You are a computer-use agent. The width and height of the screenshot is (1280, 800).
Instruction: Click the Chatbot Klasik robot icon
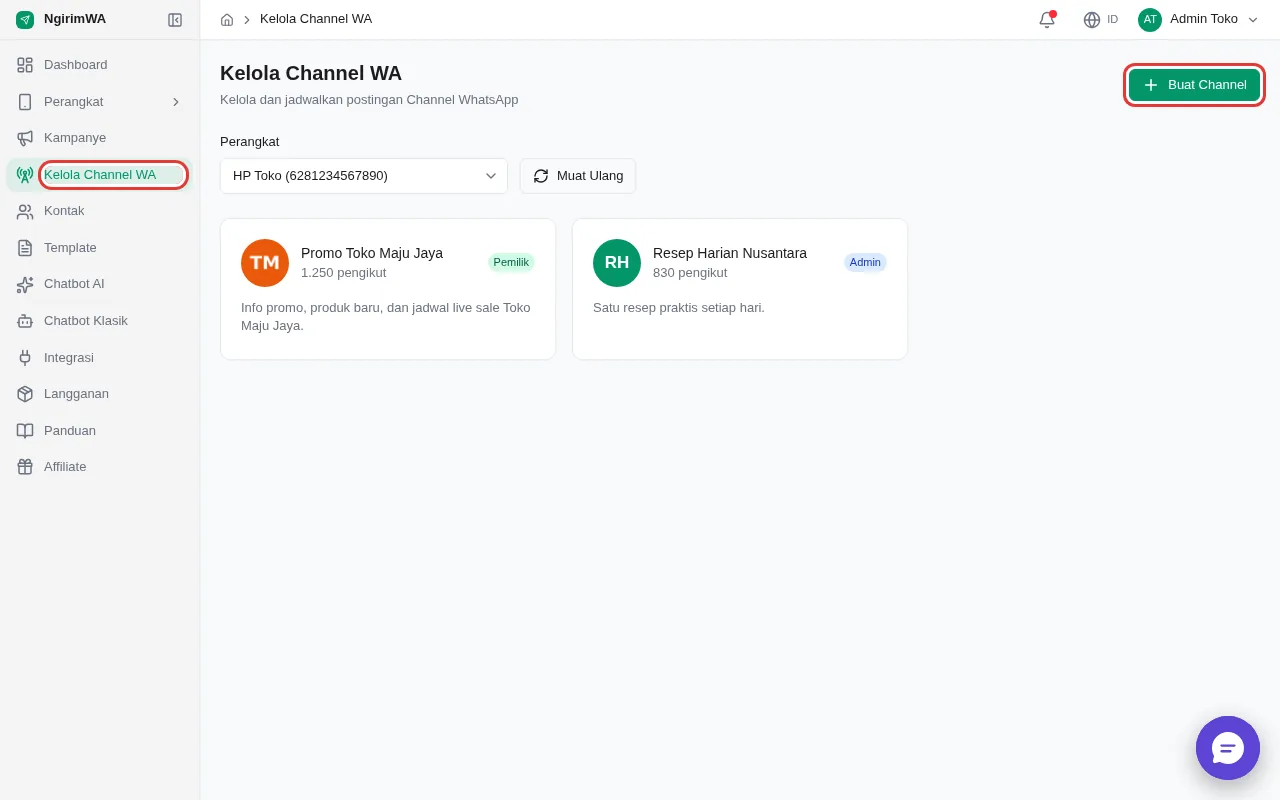[25, 321]
